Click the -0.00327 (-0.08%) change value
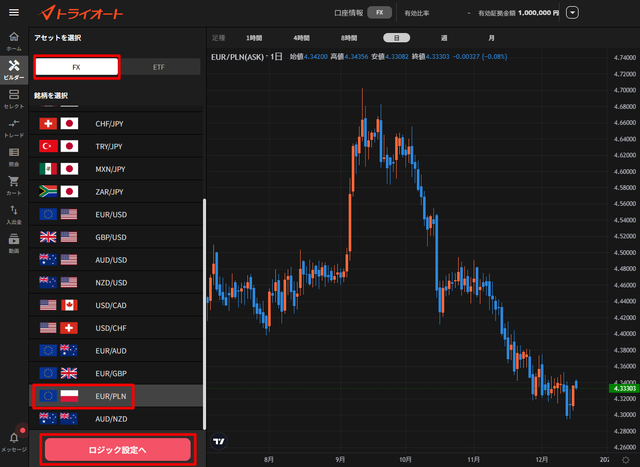Viewport: 640px width, 467px height. (x=480, y=57)
